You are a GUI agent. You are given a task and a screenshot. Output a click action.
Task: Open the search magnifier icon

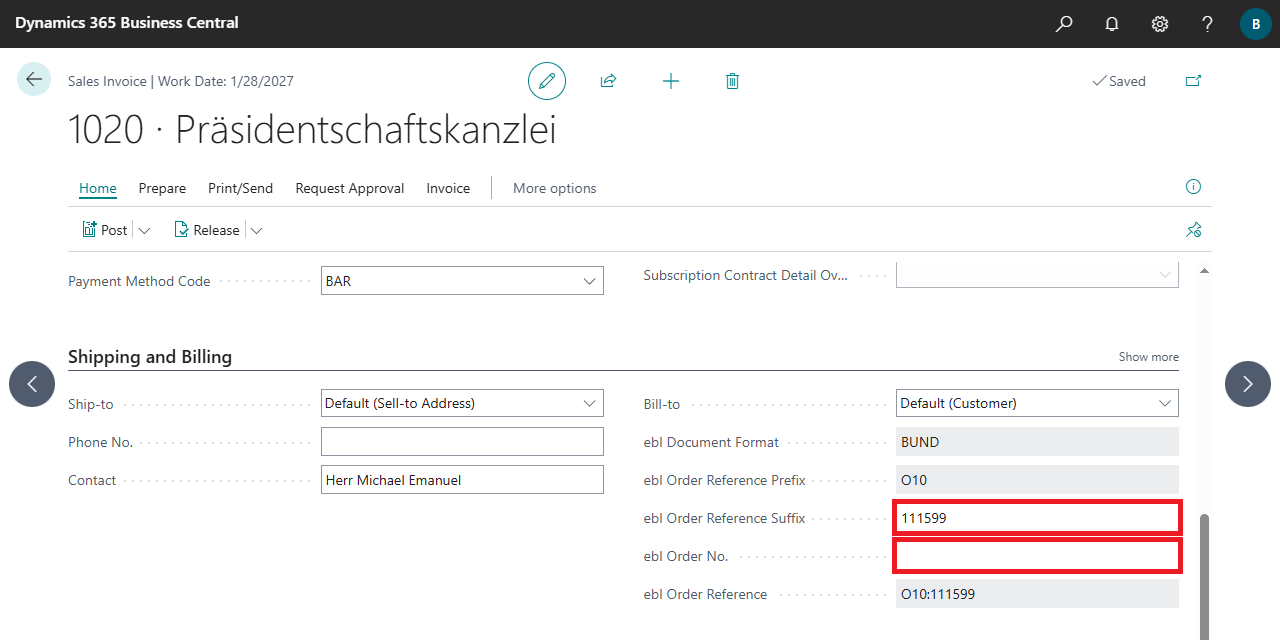1064,24
